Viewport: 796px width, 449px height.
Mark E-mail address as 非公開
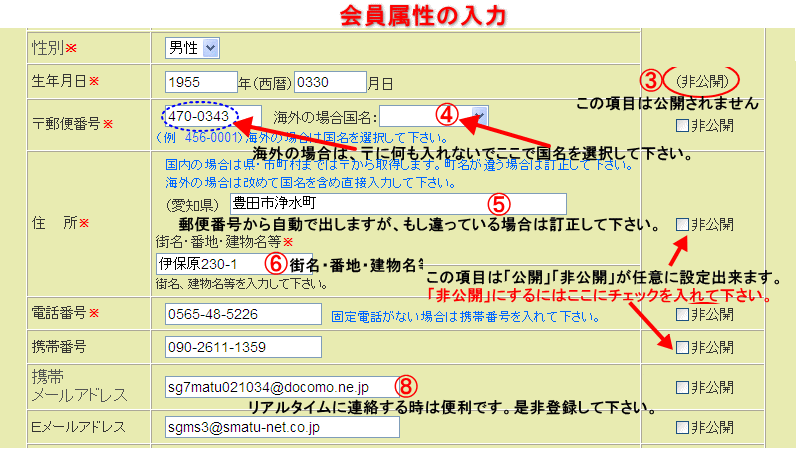(682, 427)
